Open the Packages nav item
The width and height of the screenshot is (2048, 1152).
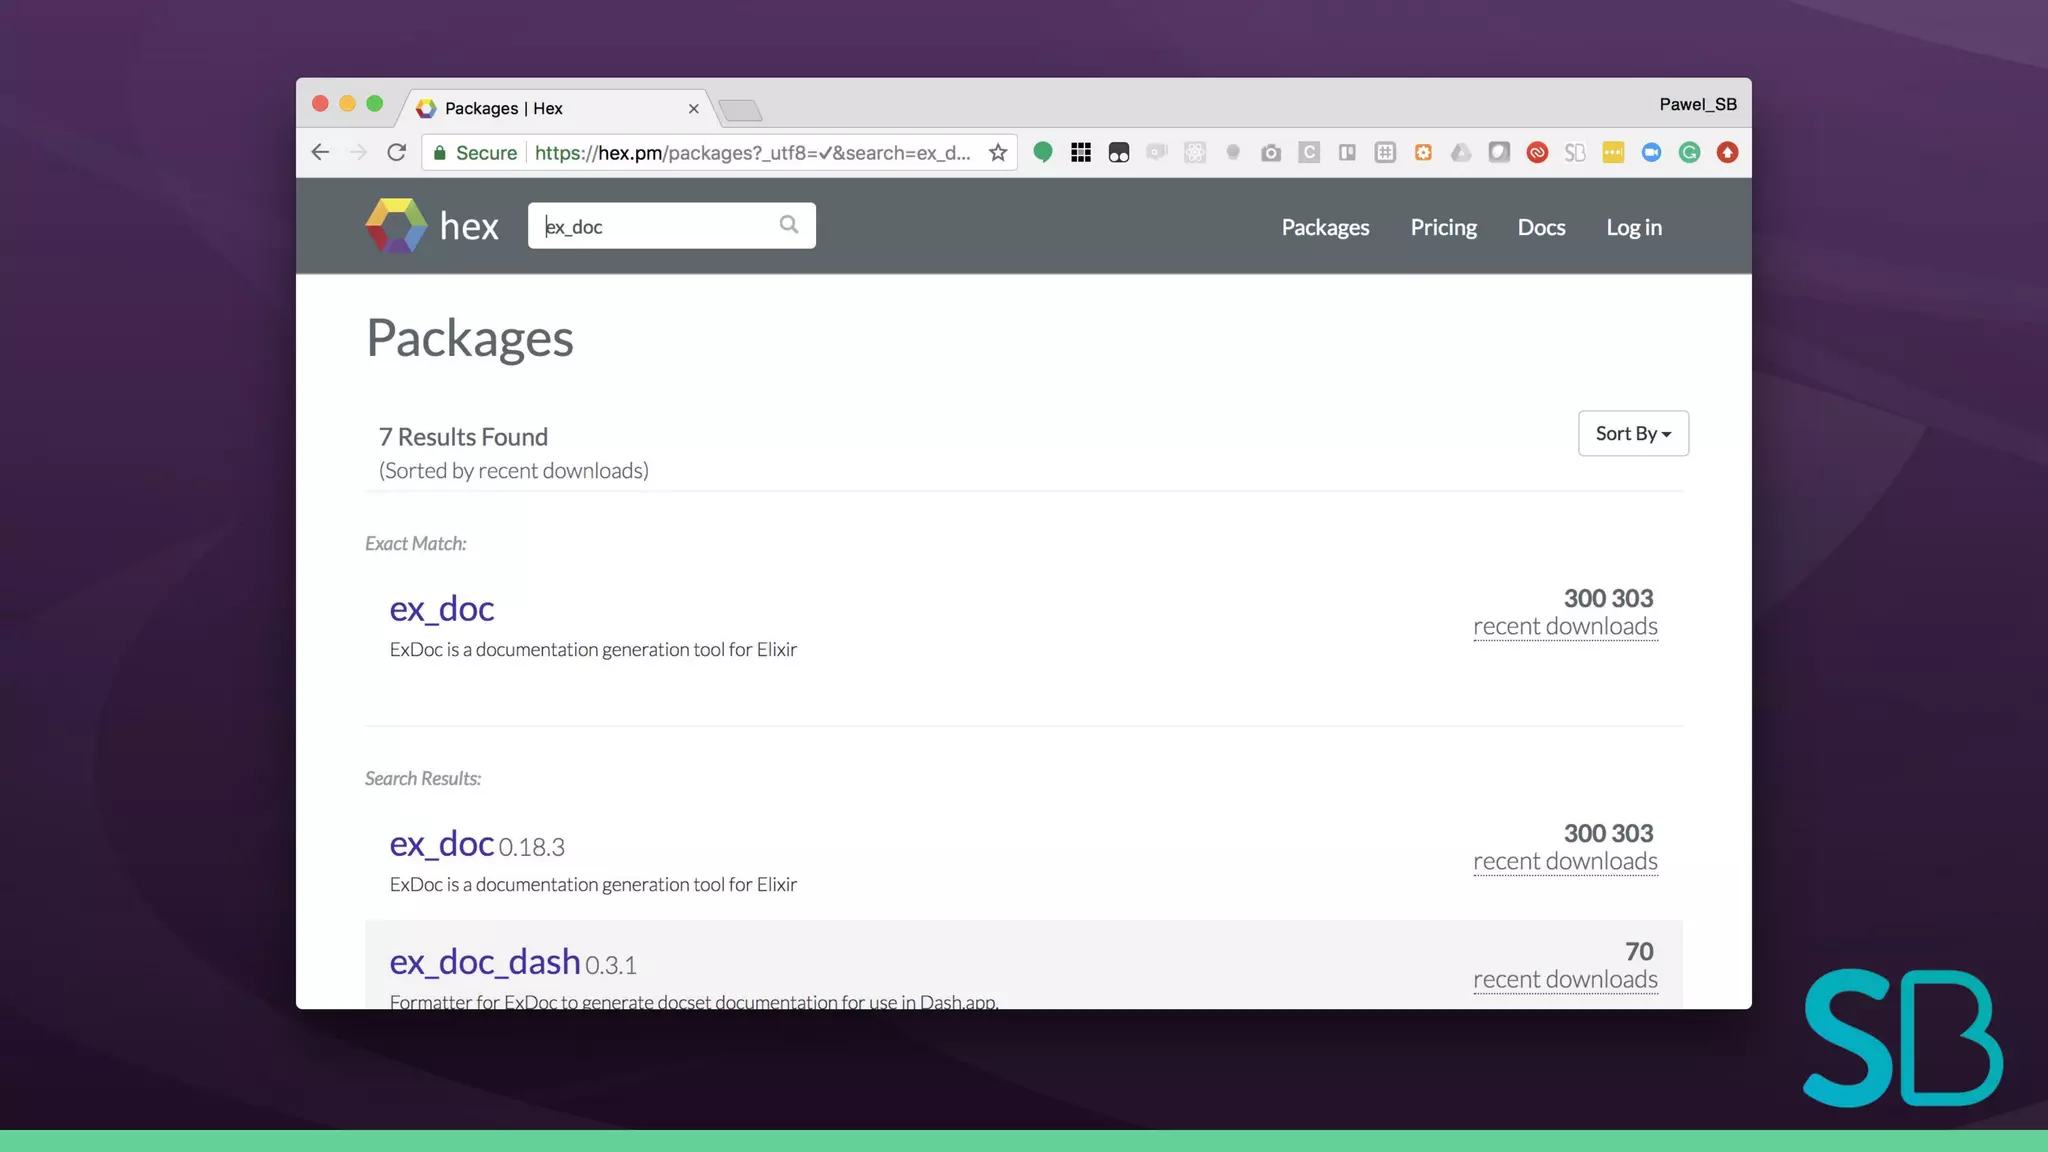(1325, 227)
